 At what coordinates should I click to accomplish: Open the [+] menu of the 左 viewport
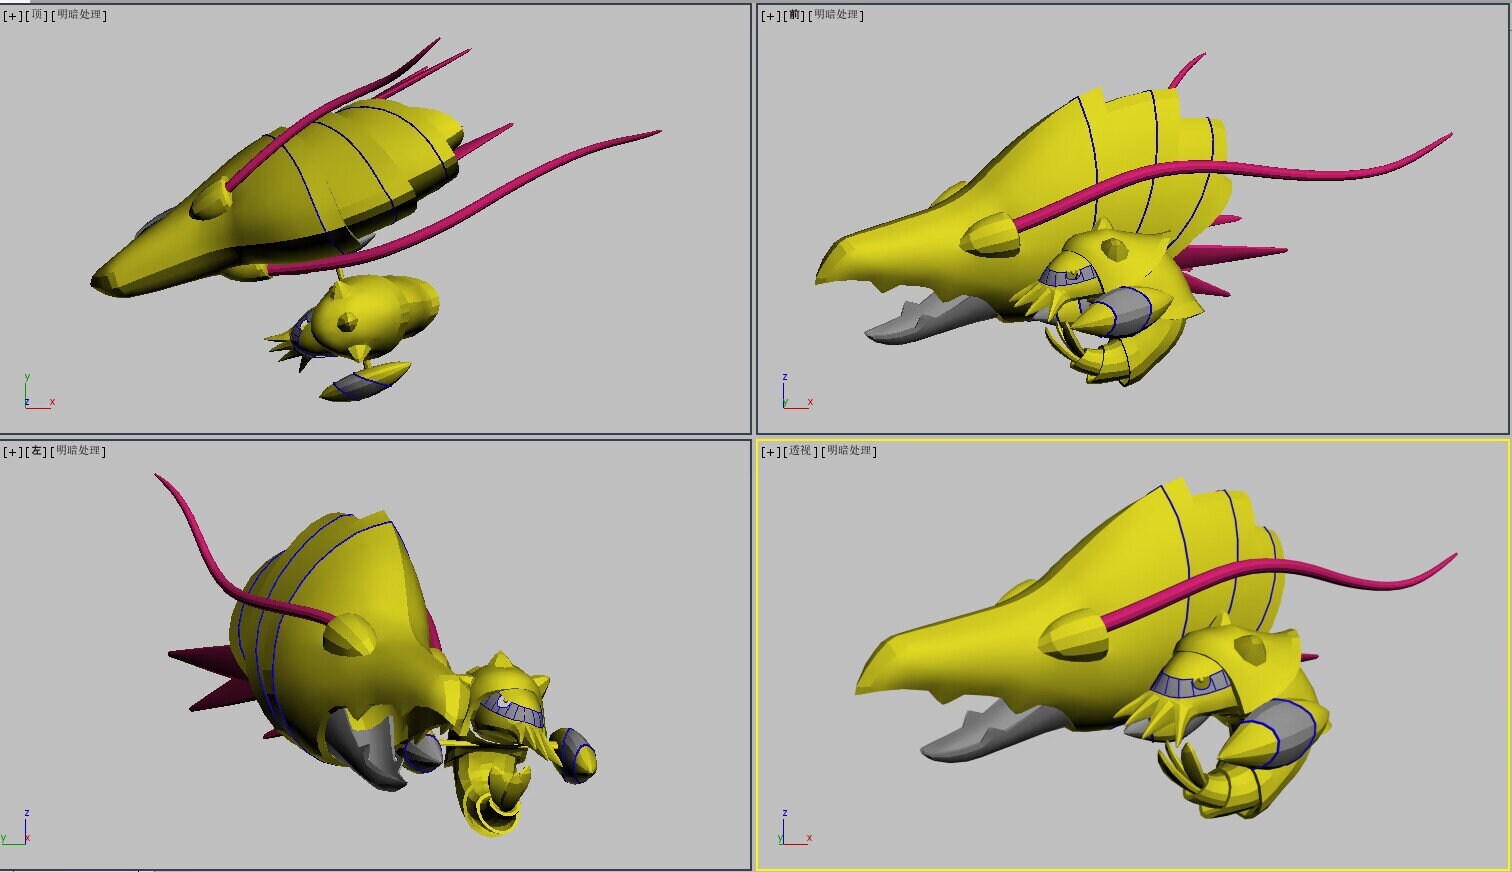[12, 451]
